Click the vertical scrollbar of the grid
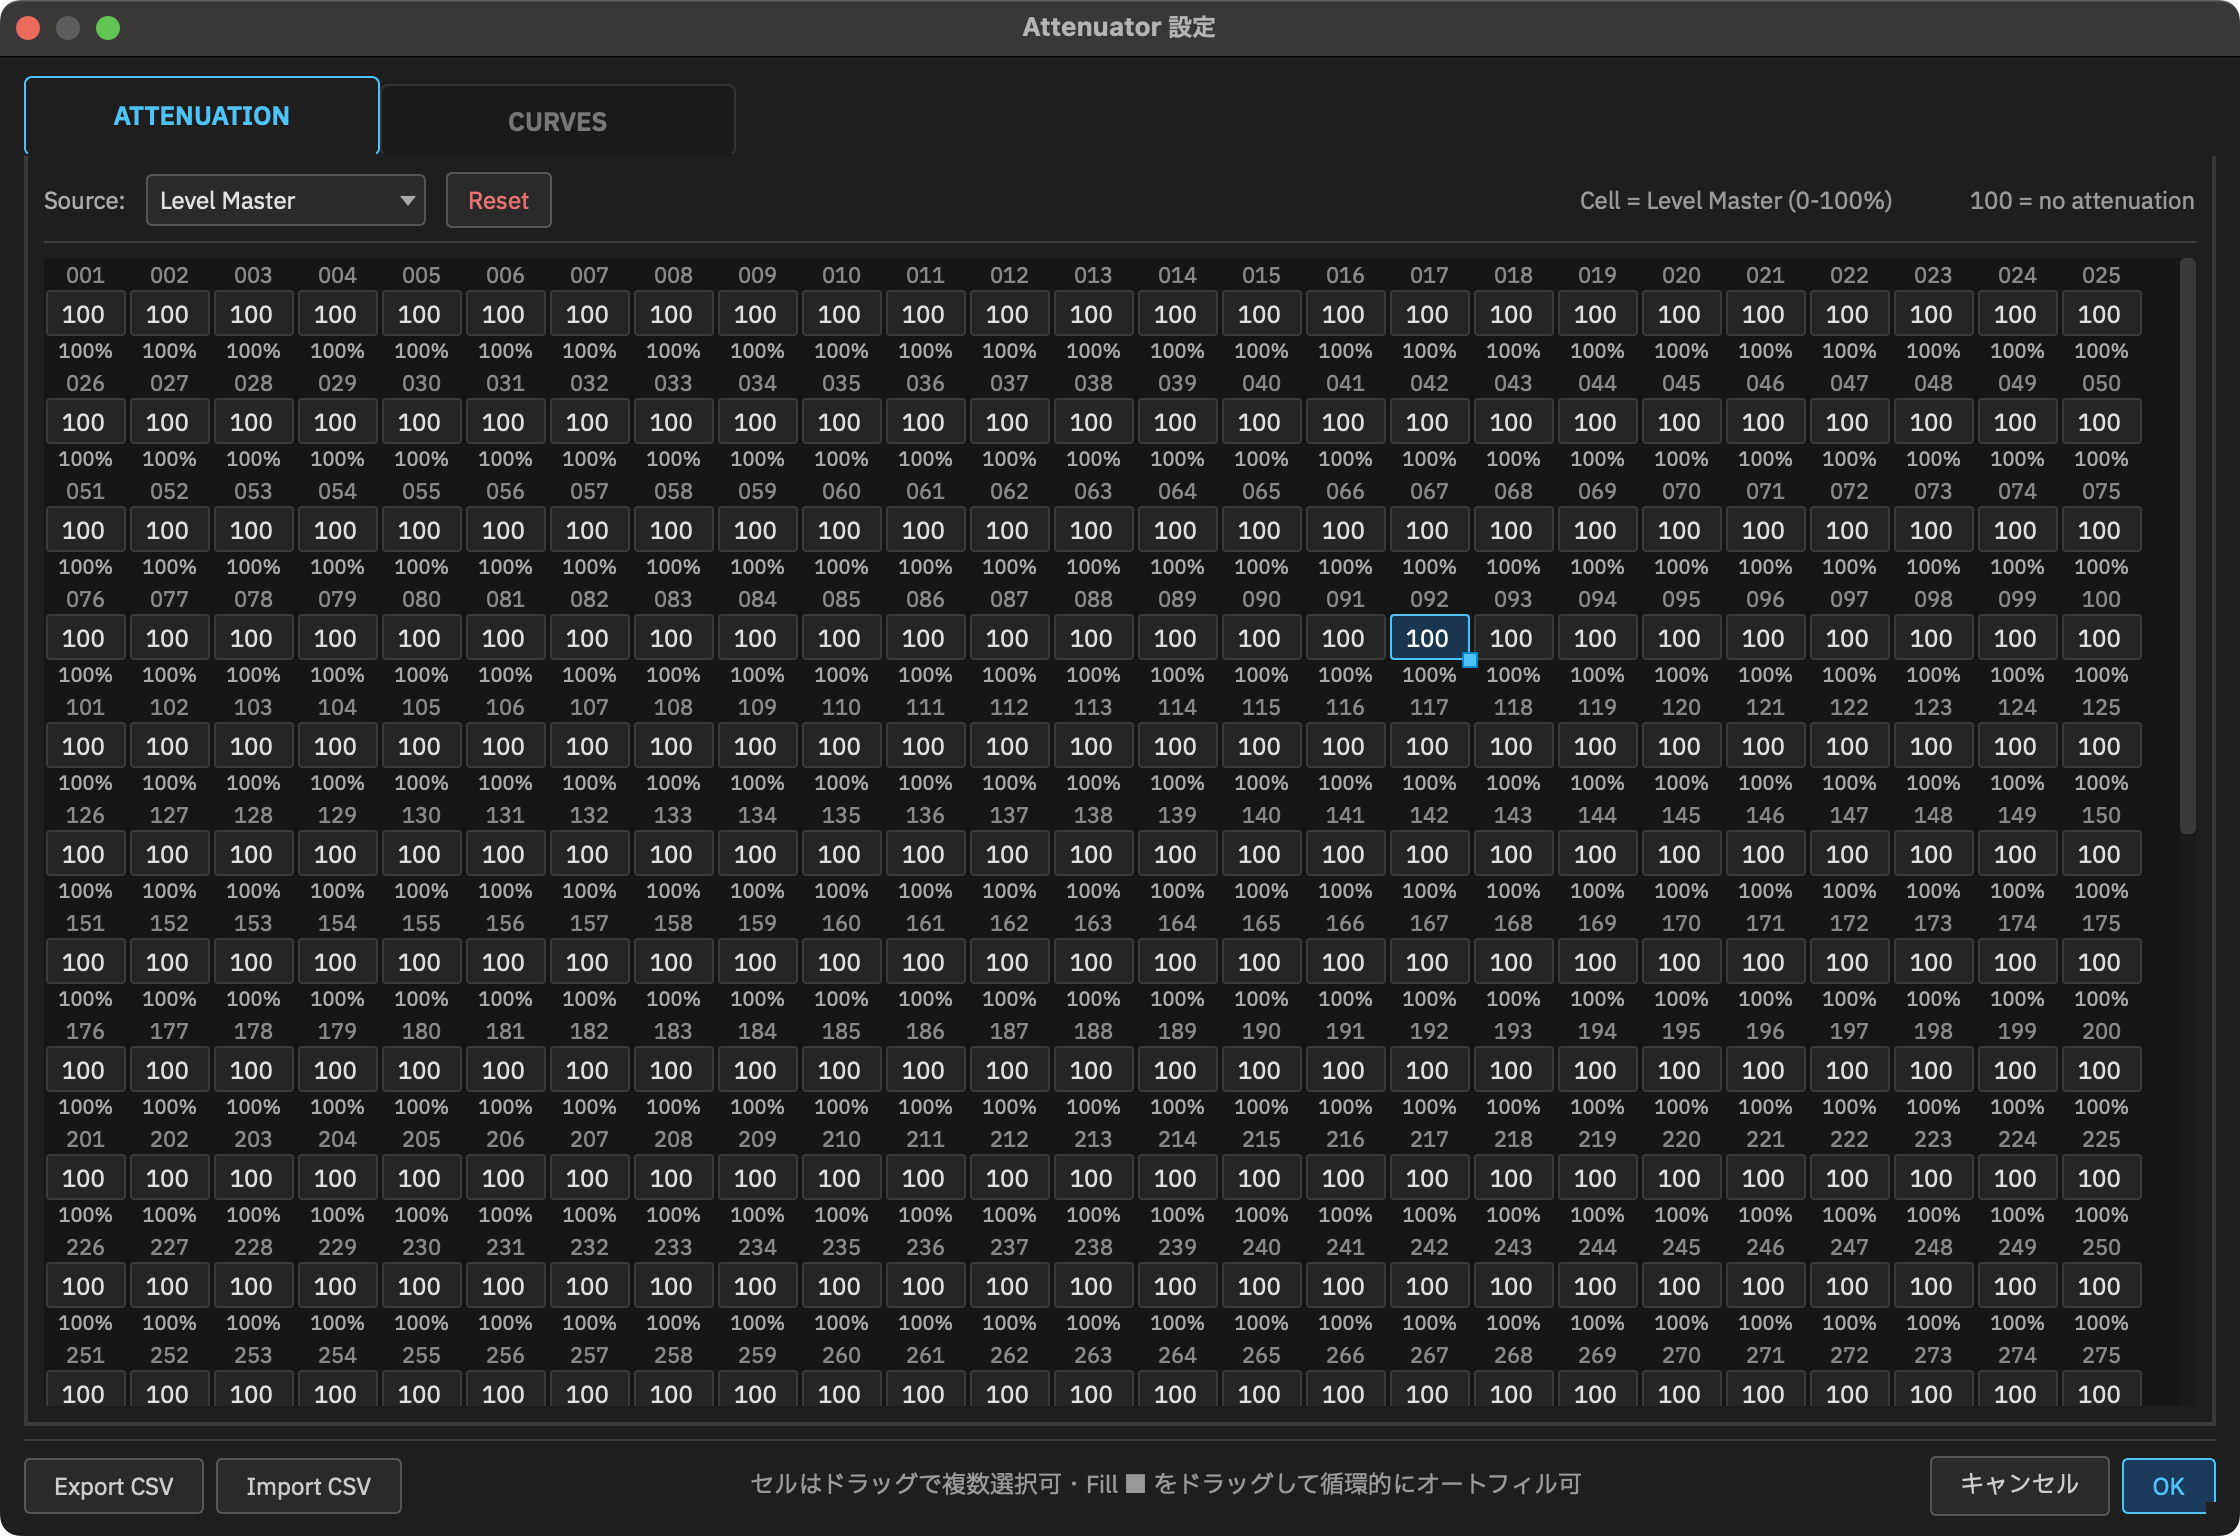This screenshot has width=2240, height=1536. 2187,546
